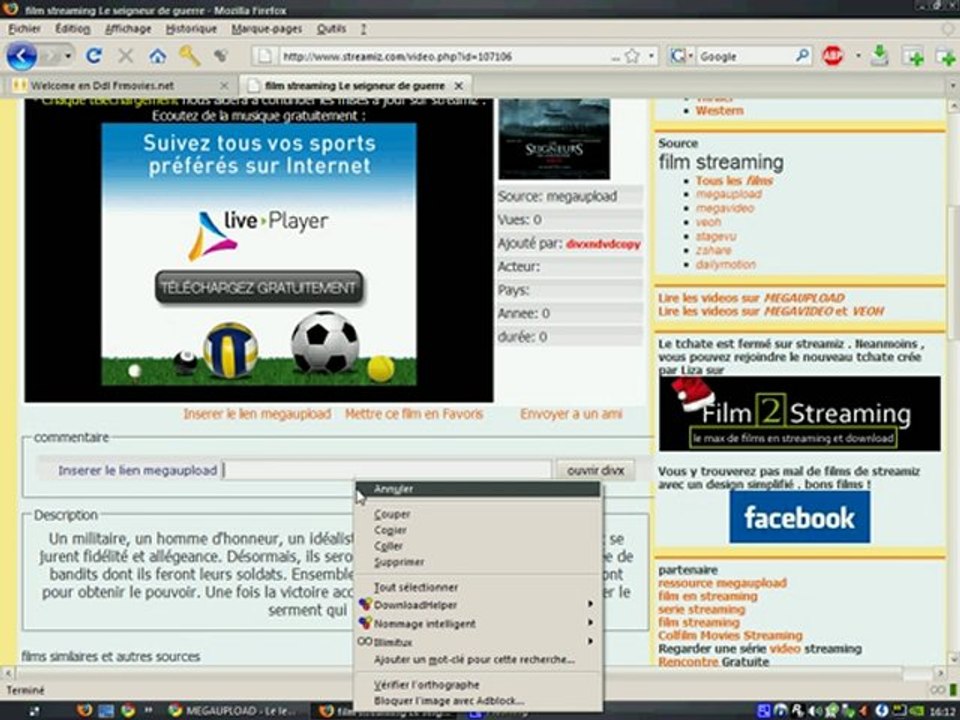The image size is (960, 720).
Task: Open the Marque-pages menu
Action: tap(266, 29)
